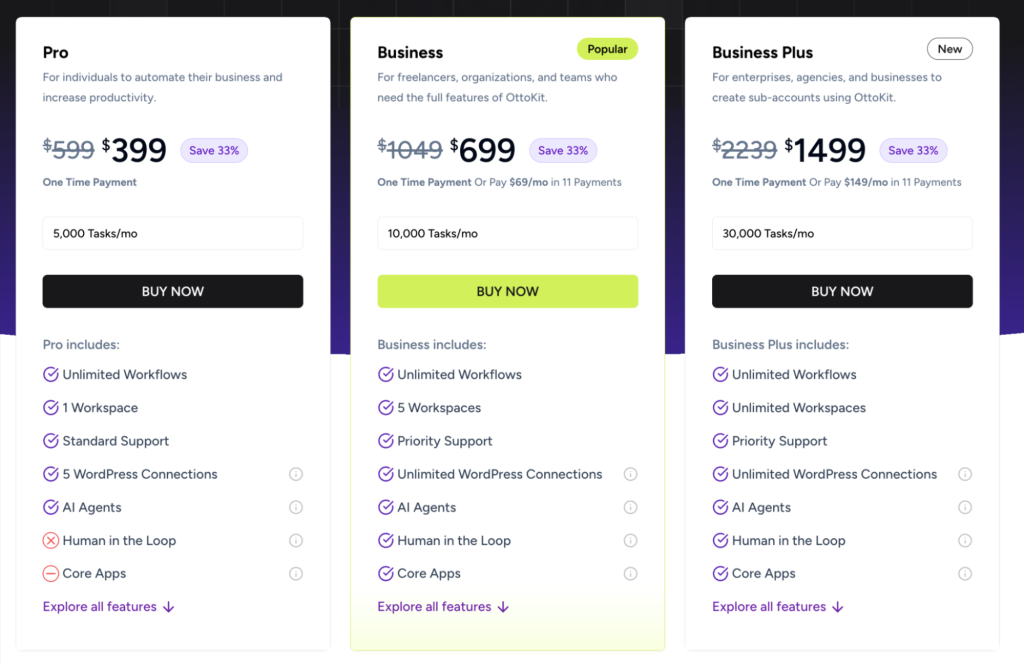Expand Explore all features under Business
Screen dimensions: 1024x665
443,607
